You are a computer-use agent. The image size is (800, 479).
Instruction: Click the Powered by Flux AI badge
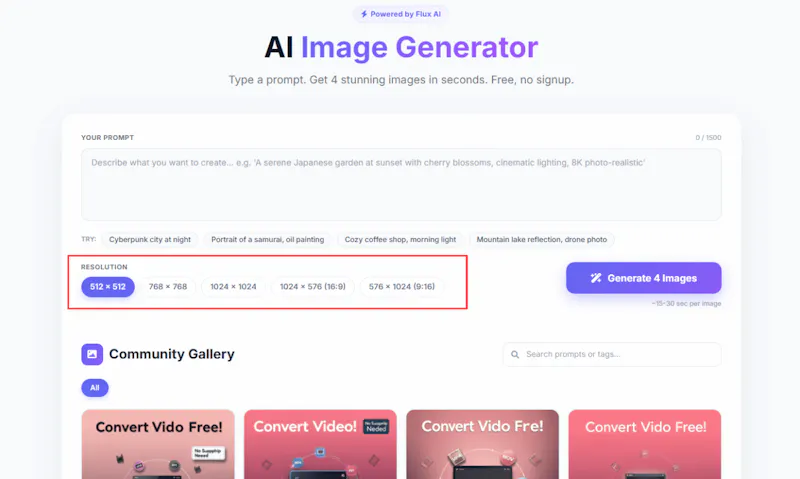coord(401,14)
